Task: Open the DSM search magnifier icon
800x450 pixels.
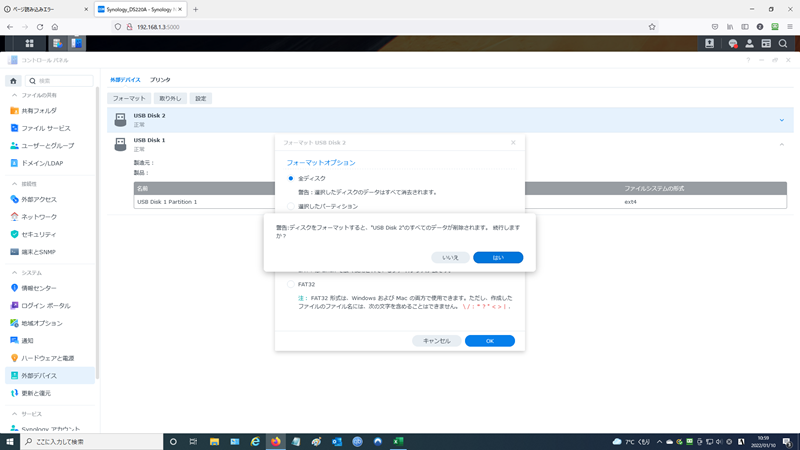Action: point(783,43)
